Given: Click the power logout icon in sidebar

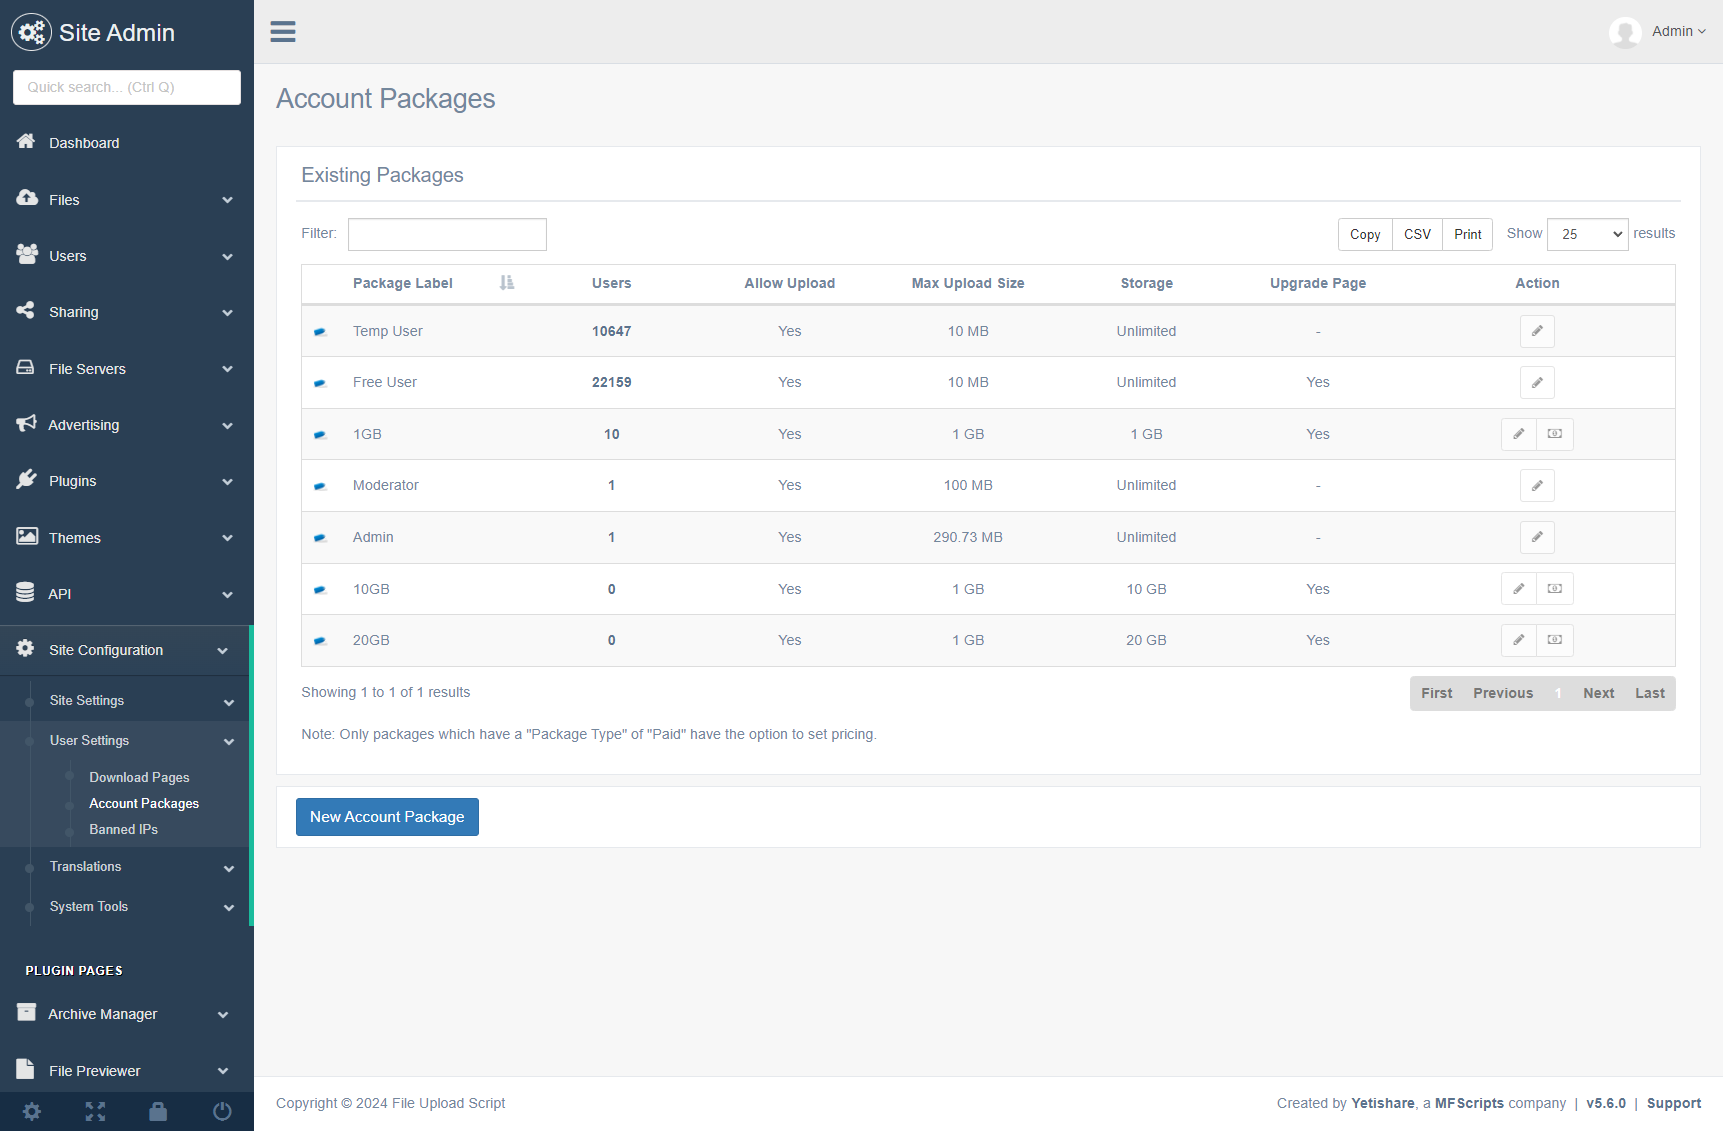Looking at the screenshot, I should point(222,1111).
